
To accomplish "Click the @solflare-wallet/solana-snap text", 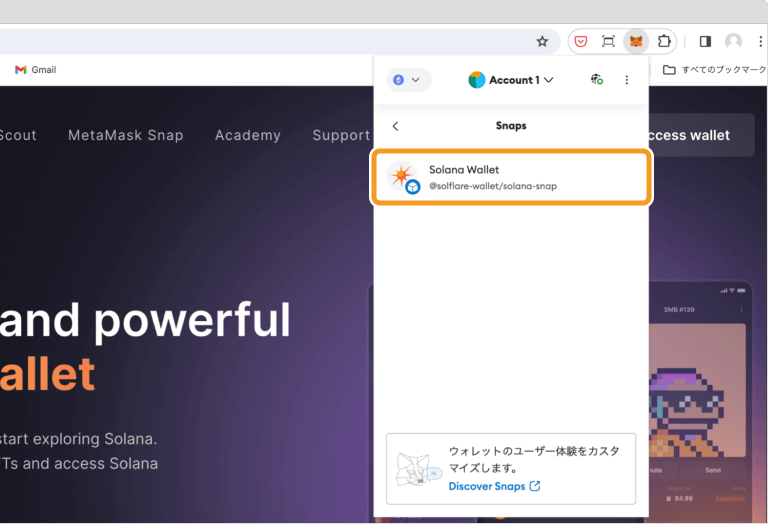I will click(x=493, y=186).
